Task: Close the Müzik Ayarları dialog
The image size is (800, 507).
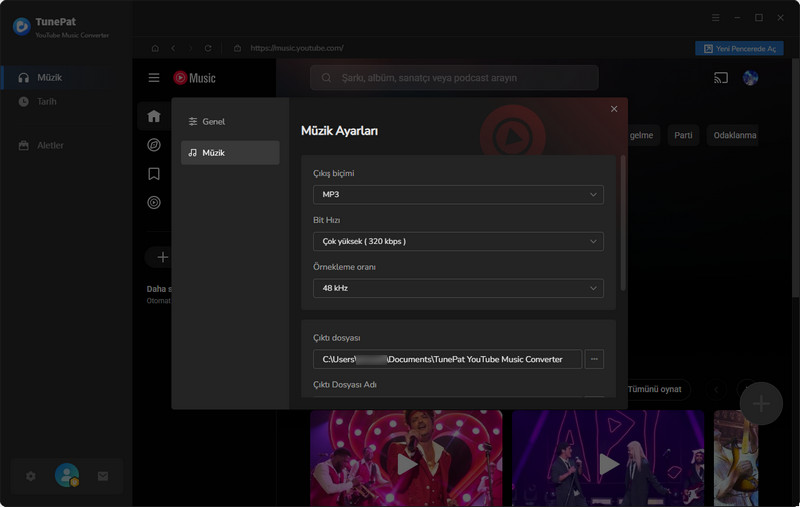Action: 614,108
